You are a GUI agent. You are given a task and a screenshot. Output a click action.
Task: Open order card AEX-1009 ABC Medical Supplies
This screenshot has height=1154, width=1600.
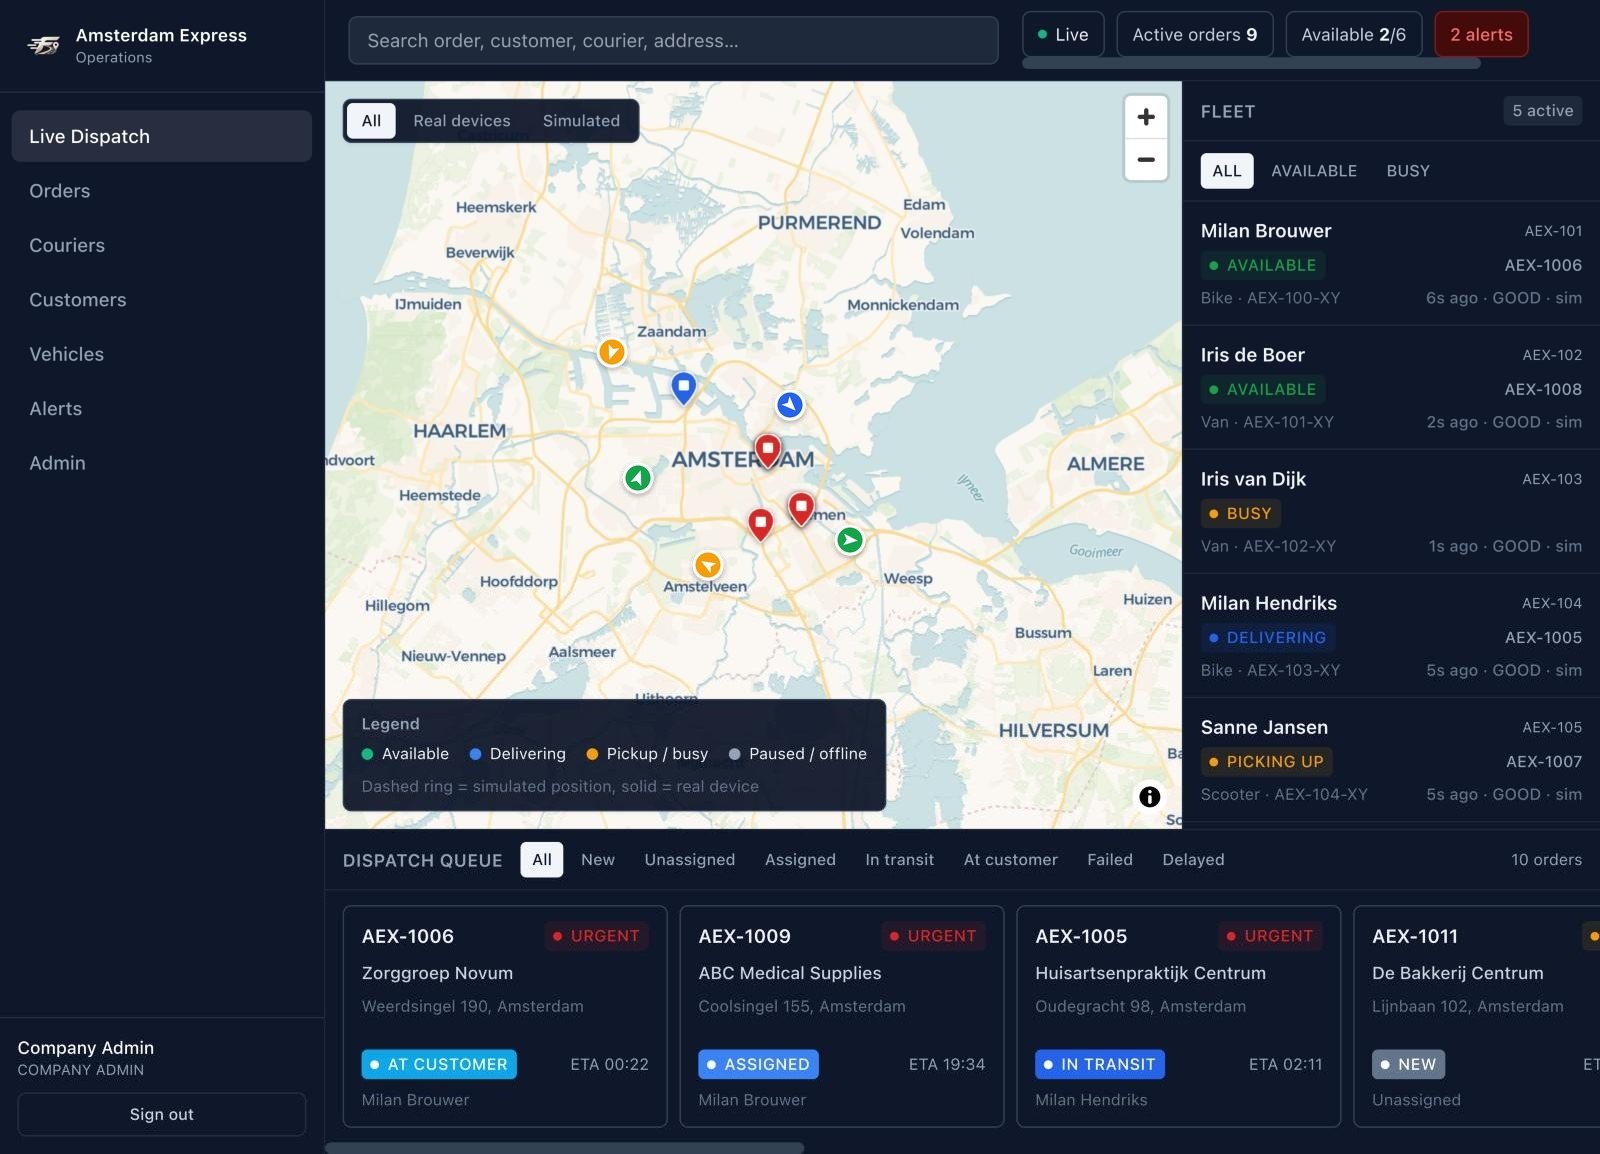pos(842,1016)
